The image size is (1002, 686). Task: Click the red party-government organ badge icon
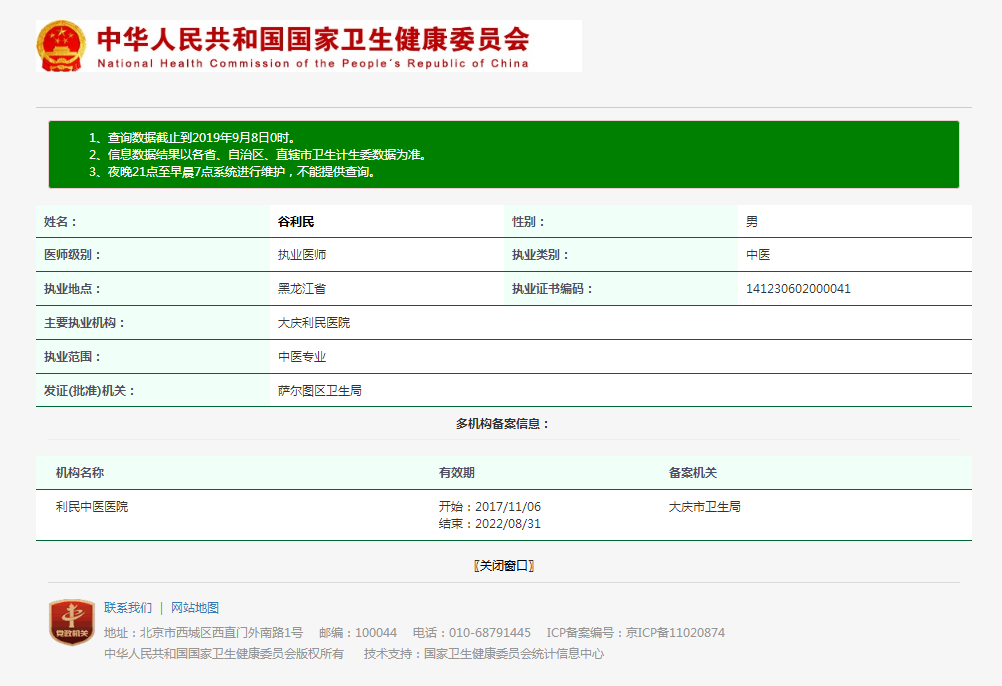[x=72, y=621]
